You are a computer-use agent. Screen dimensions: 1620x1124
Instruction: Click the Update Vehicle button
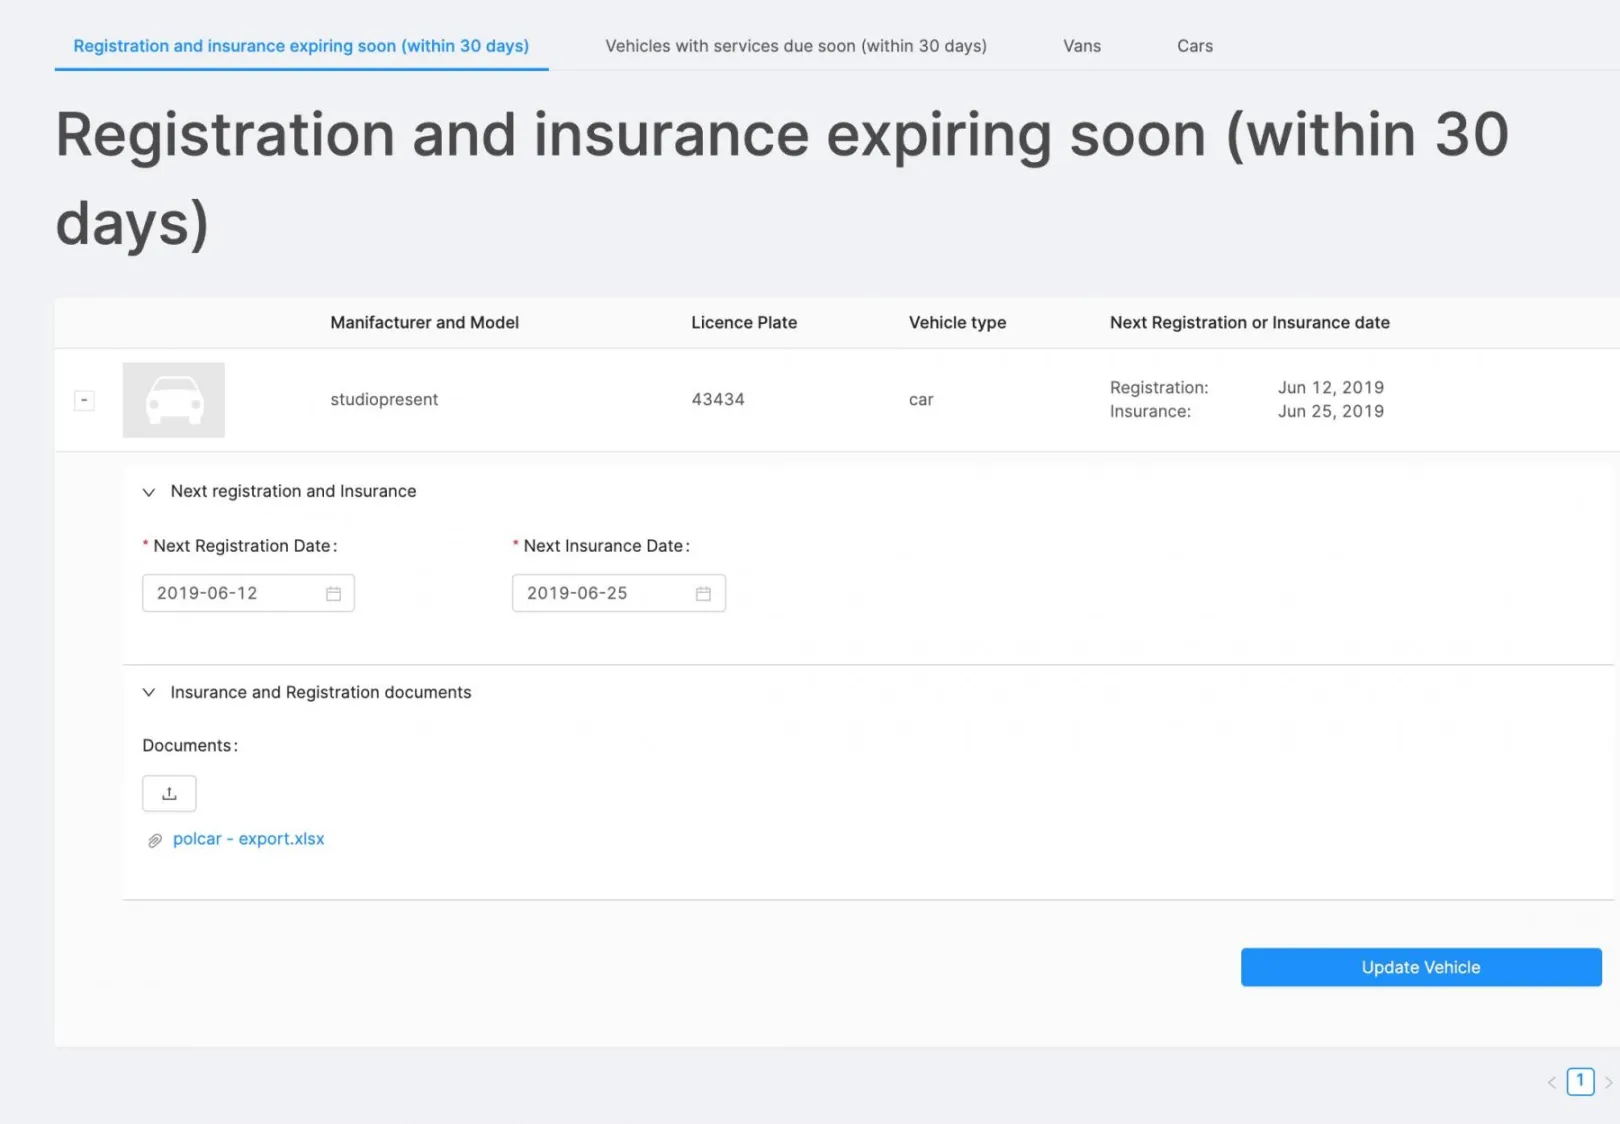pyautogui.click(x=1421, y=967)
